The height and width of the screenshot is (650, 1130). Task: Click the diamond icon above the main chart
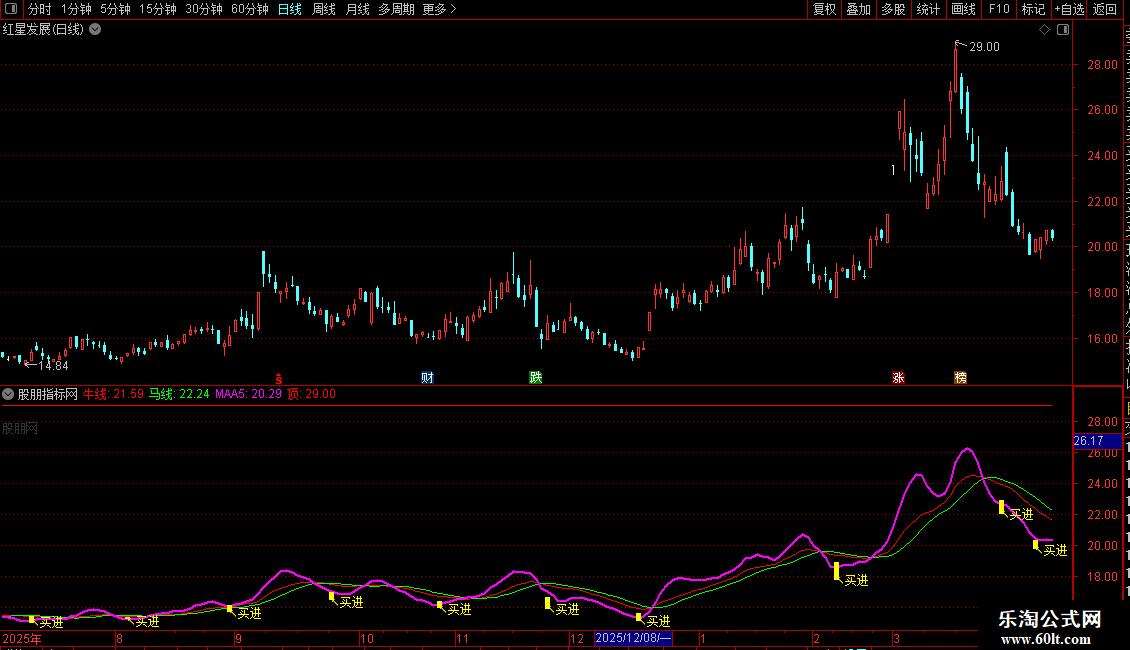pos(1044,30)
